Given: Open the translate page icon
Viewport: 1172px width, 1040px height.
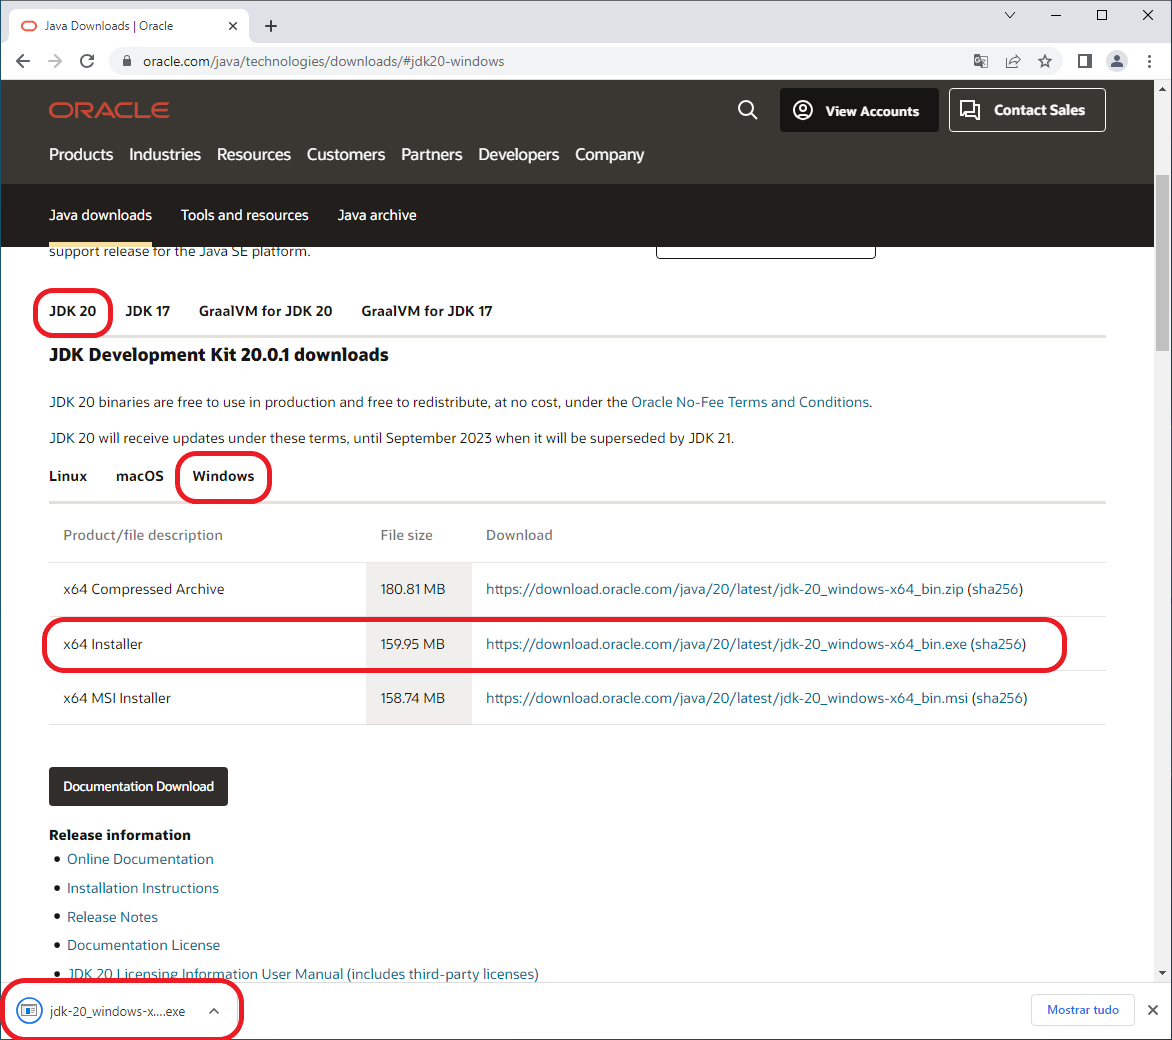Looking at the screenshot, I should (981, 61).
